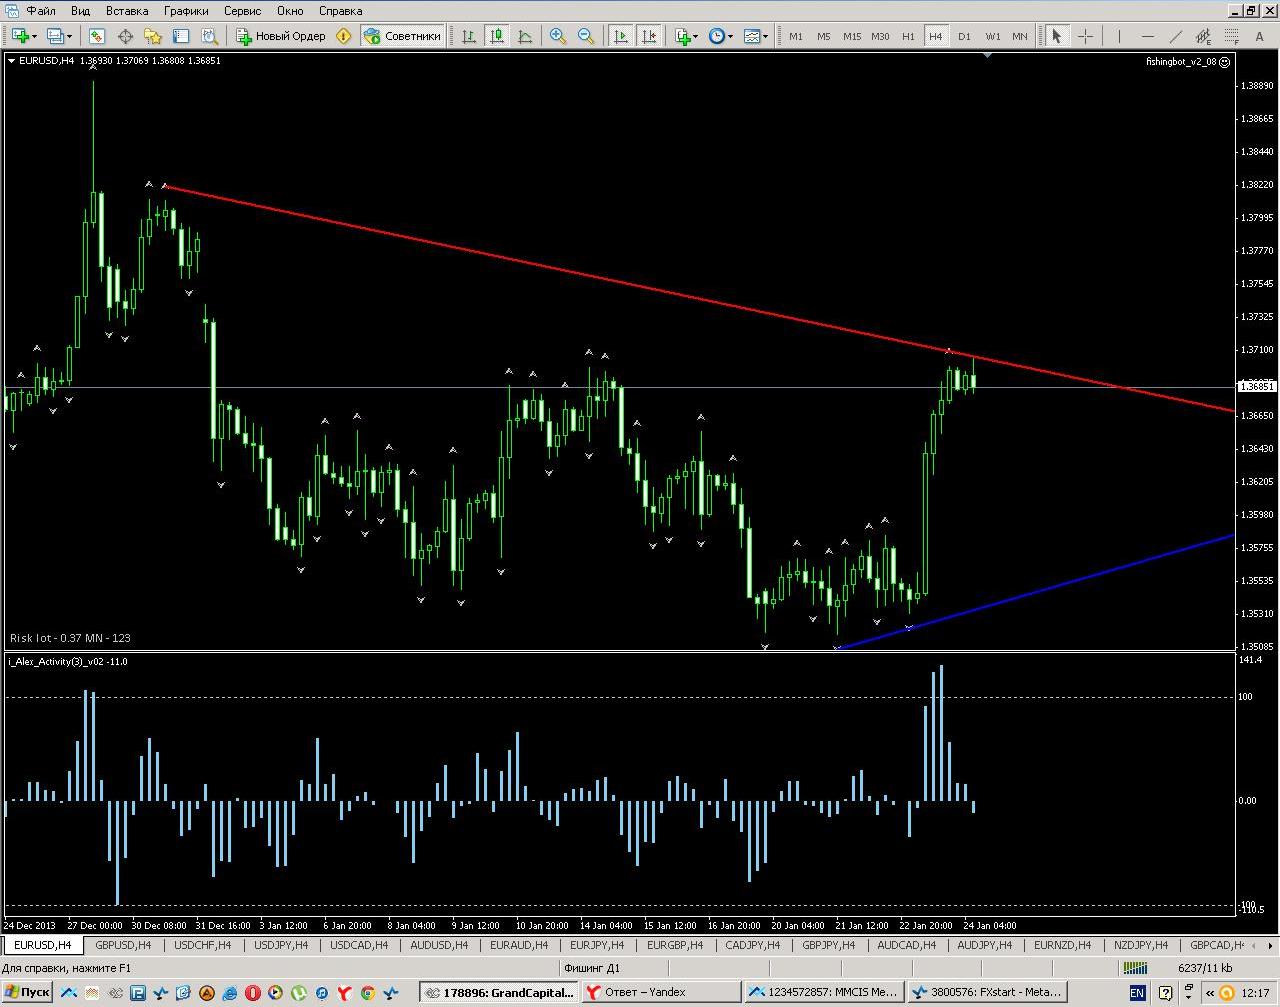The image size is (1280, 1007).
Task: Switch timeframe to MN
Action: 1020,36
